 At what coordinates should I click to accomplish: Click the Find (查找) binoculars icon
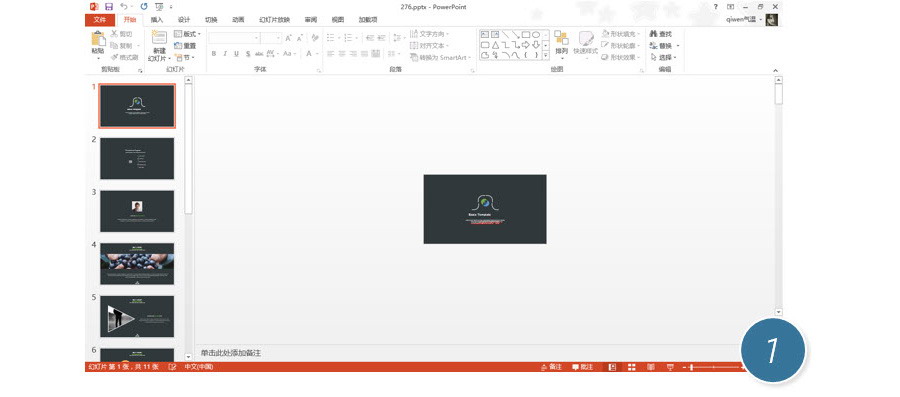click(x=653, y=34)
